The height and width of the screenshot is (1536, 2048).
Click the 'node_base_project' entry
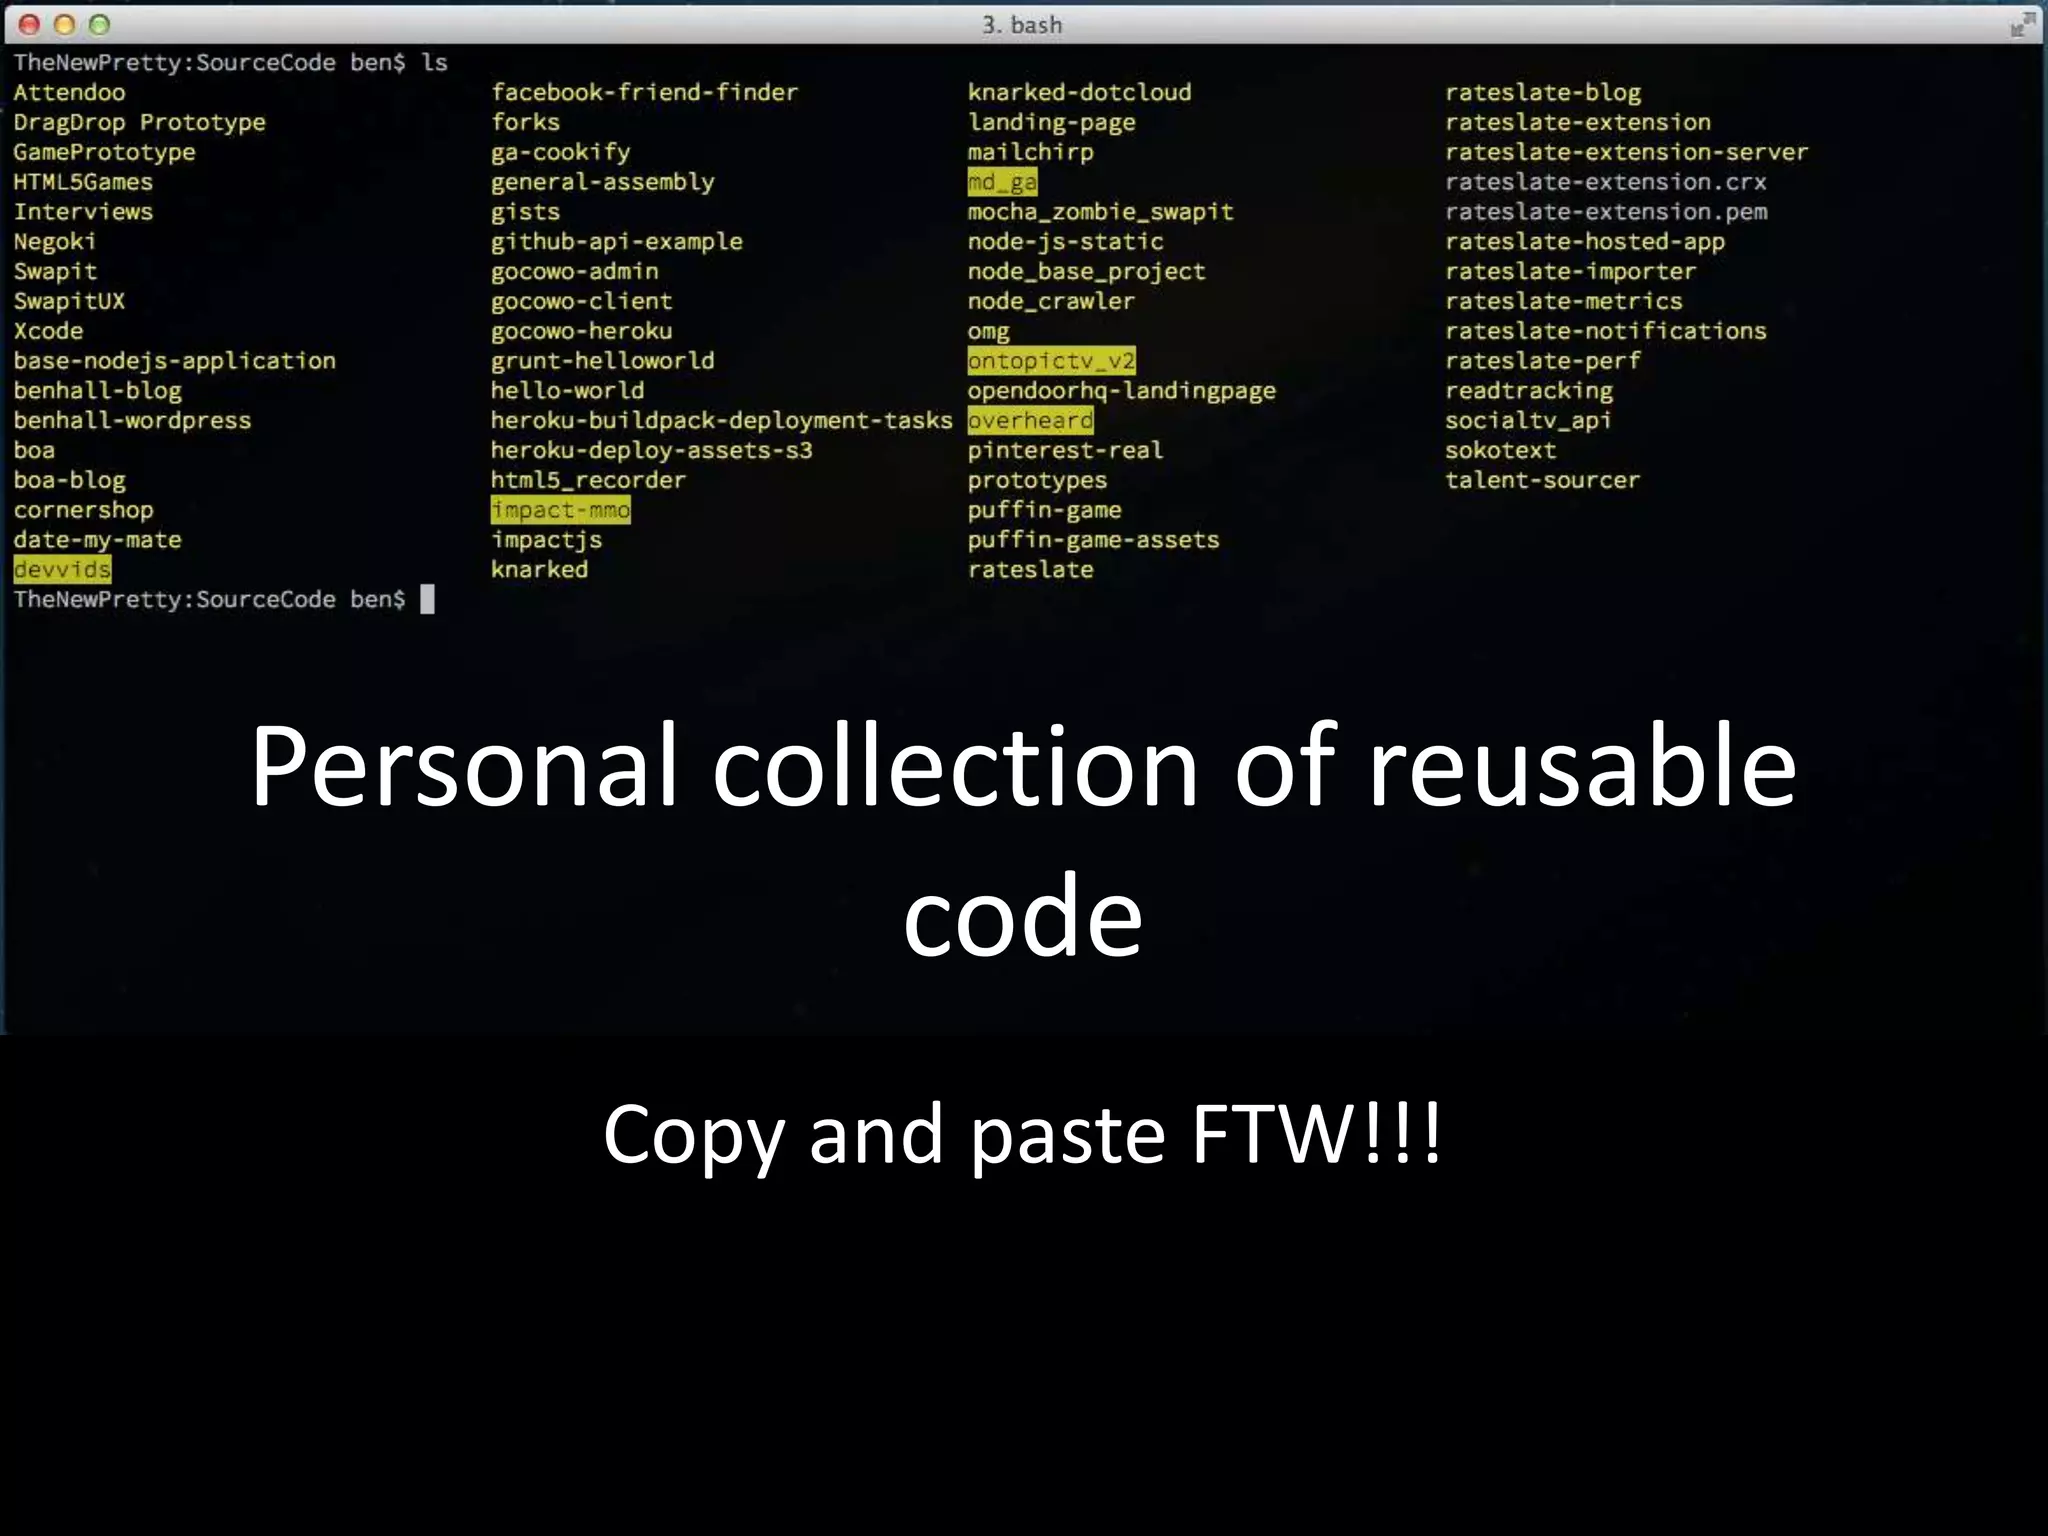tap(1086, 271)
